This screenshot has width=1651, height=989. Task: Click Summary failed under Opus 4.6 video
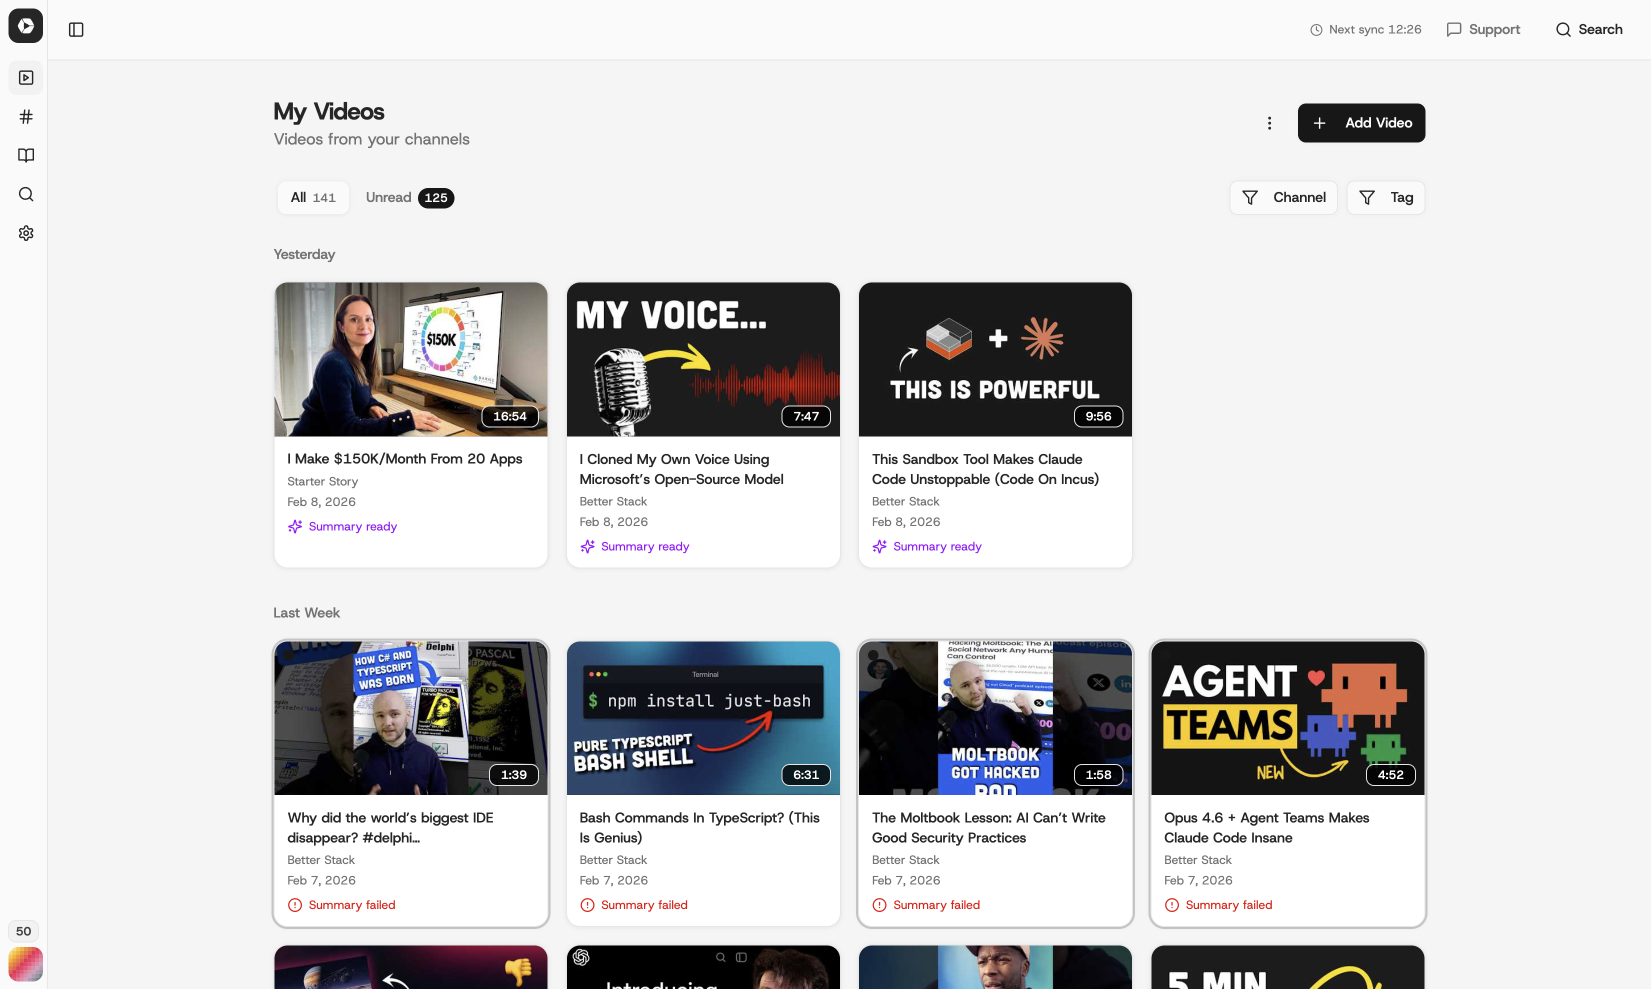coord(1217,905)
